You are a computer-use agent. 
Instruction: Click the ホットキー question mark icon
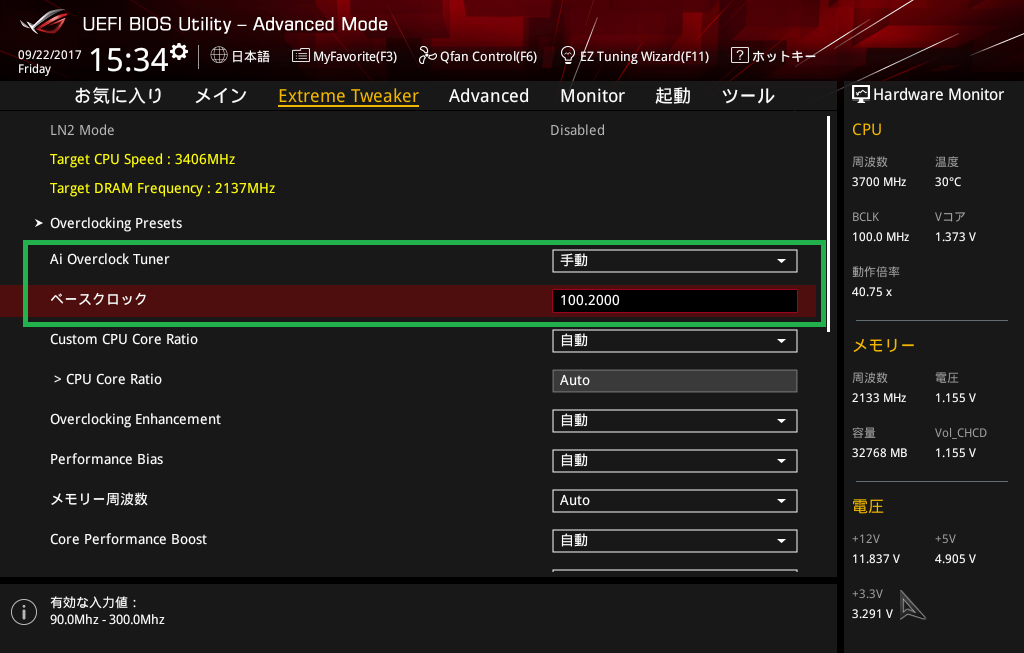[x=739, y=55]
